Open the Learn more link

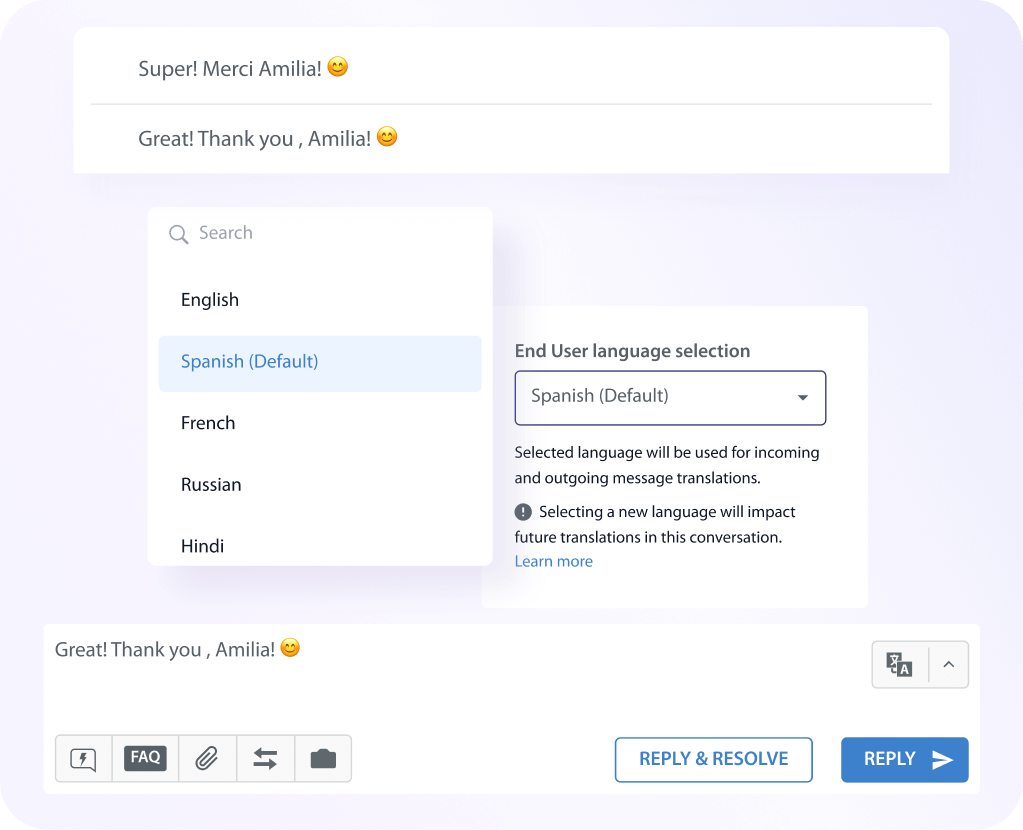point(553,562)
